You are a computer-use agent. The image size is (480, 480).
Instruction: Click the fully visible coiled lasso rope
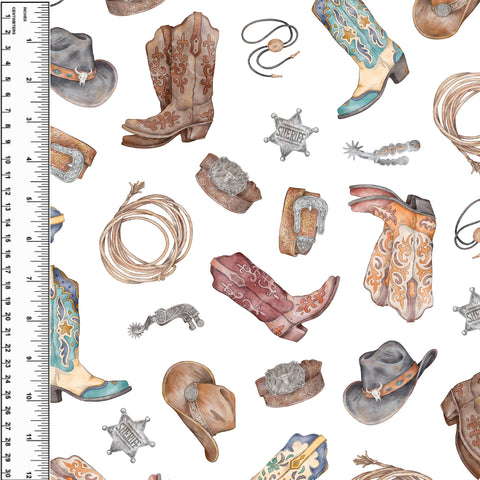[x=145, y=232]
